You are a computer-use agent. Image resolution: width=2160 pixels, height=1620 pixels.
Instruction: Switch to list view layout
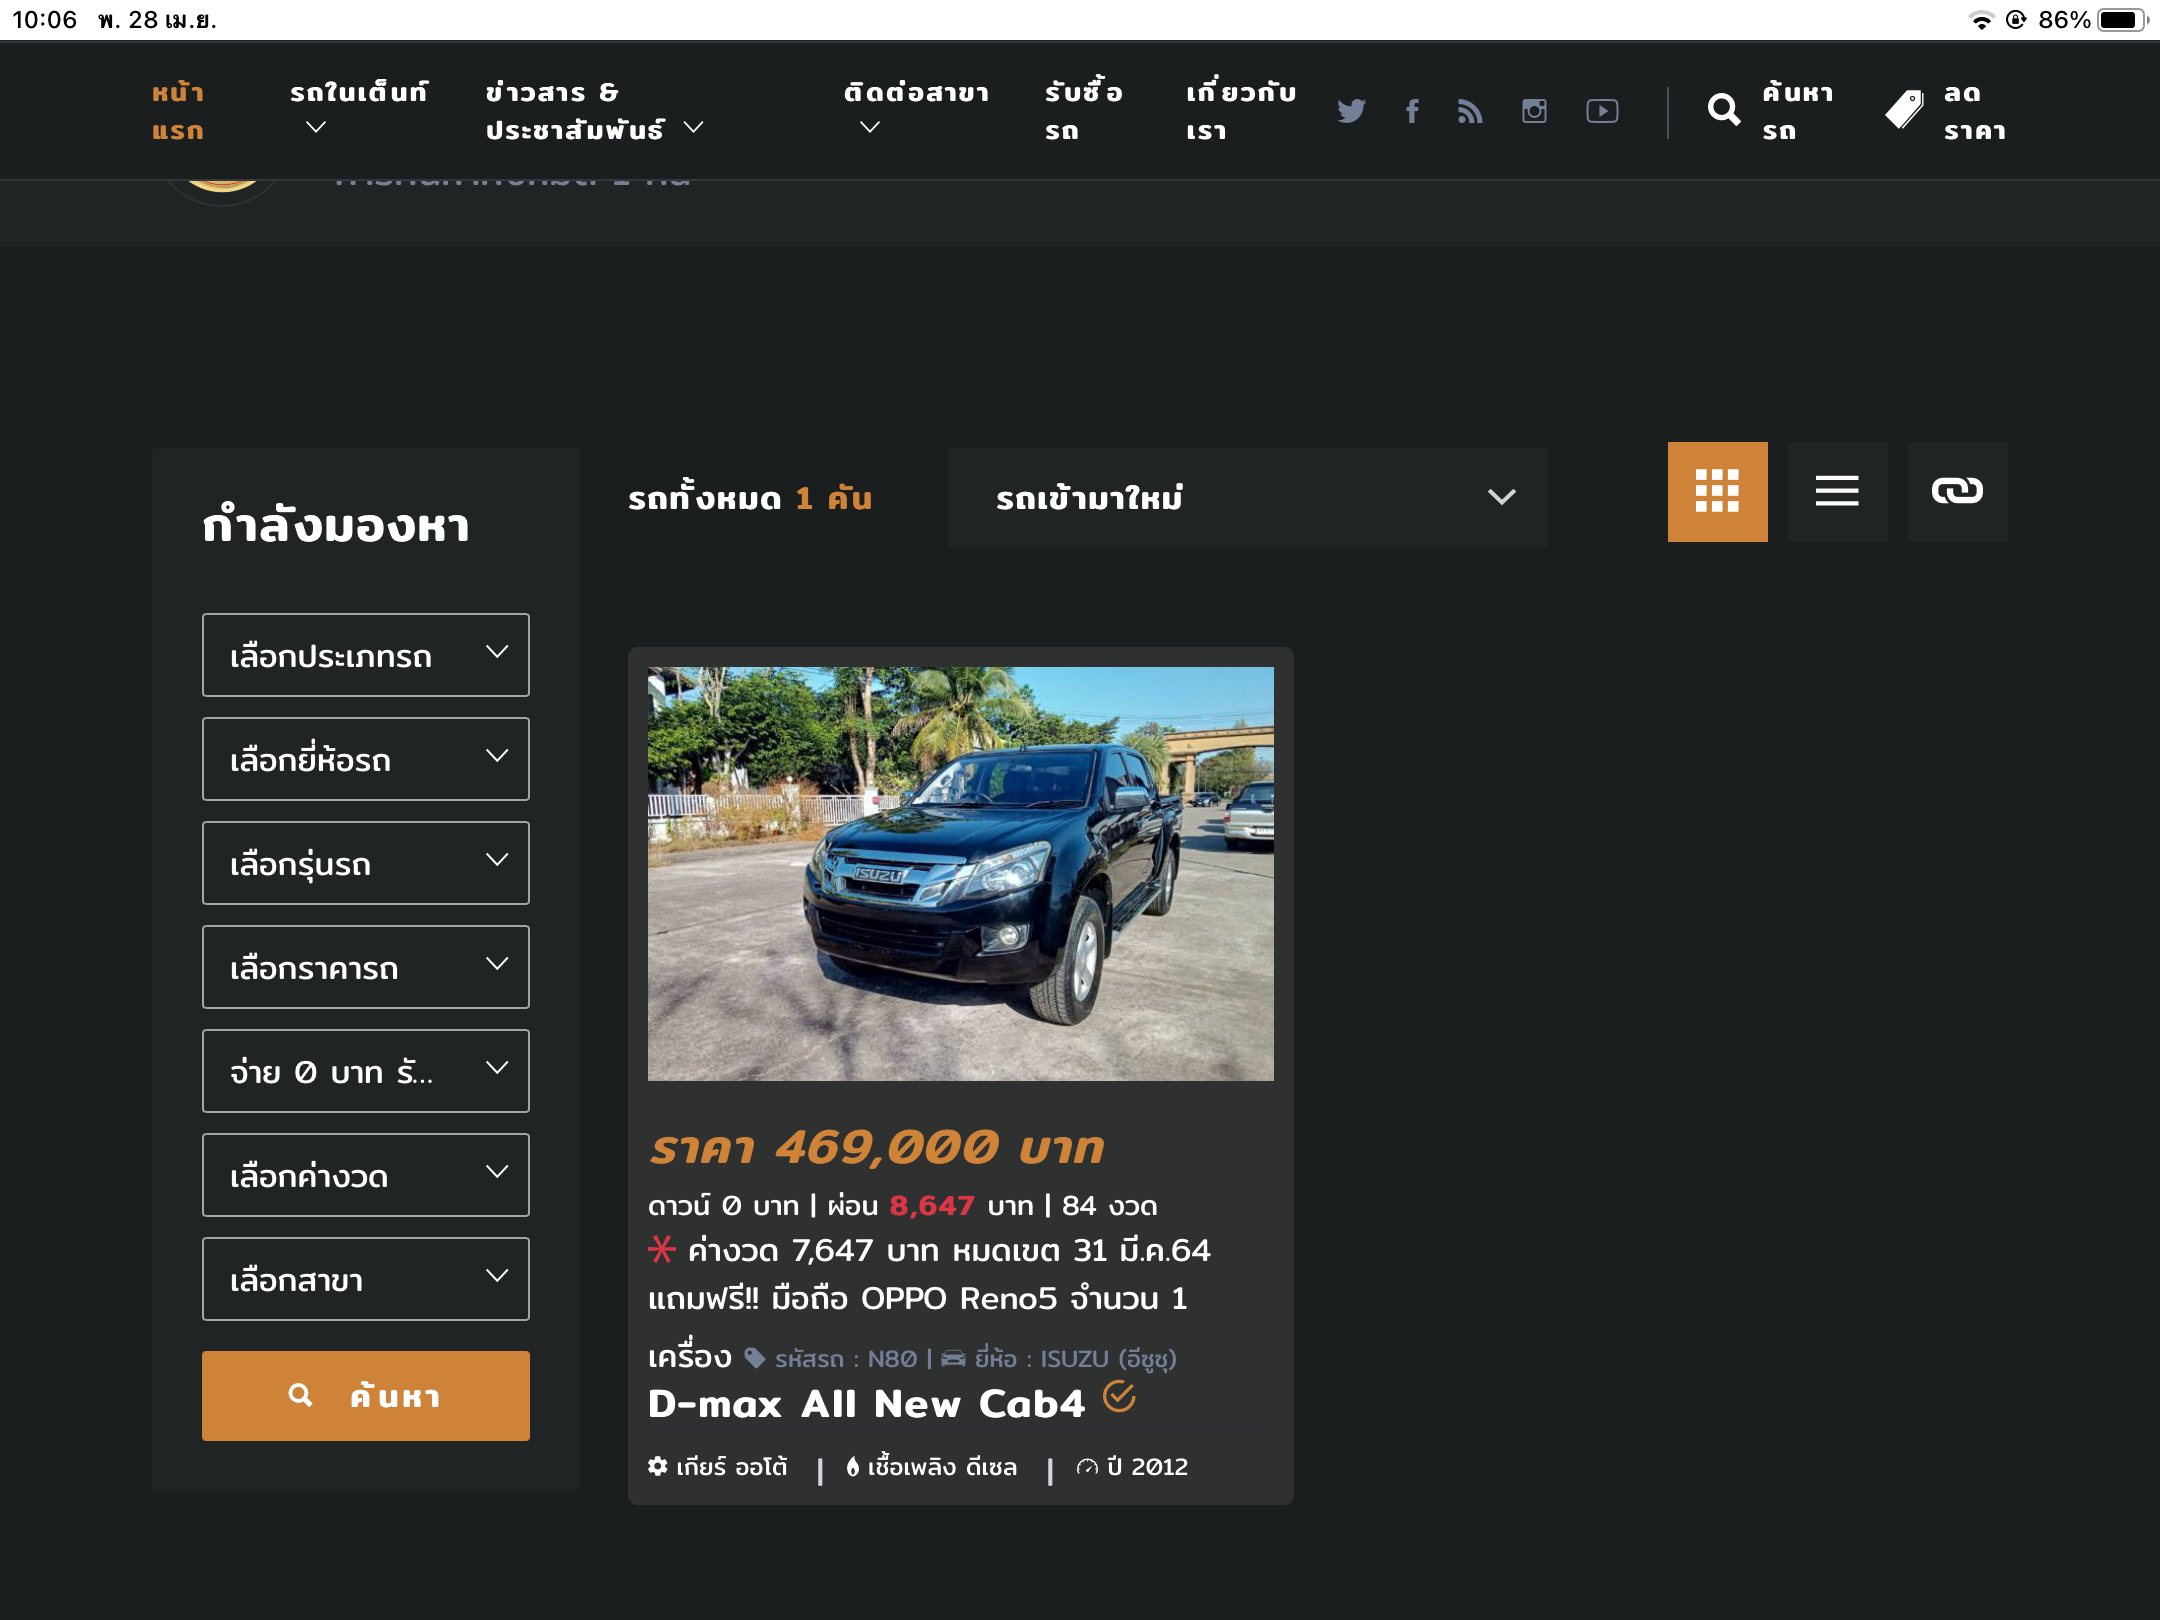coord(1837,492)
